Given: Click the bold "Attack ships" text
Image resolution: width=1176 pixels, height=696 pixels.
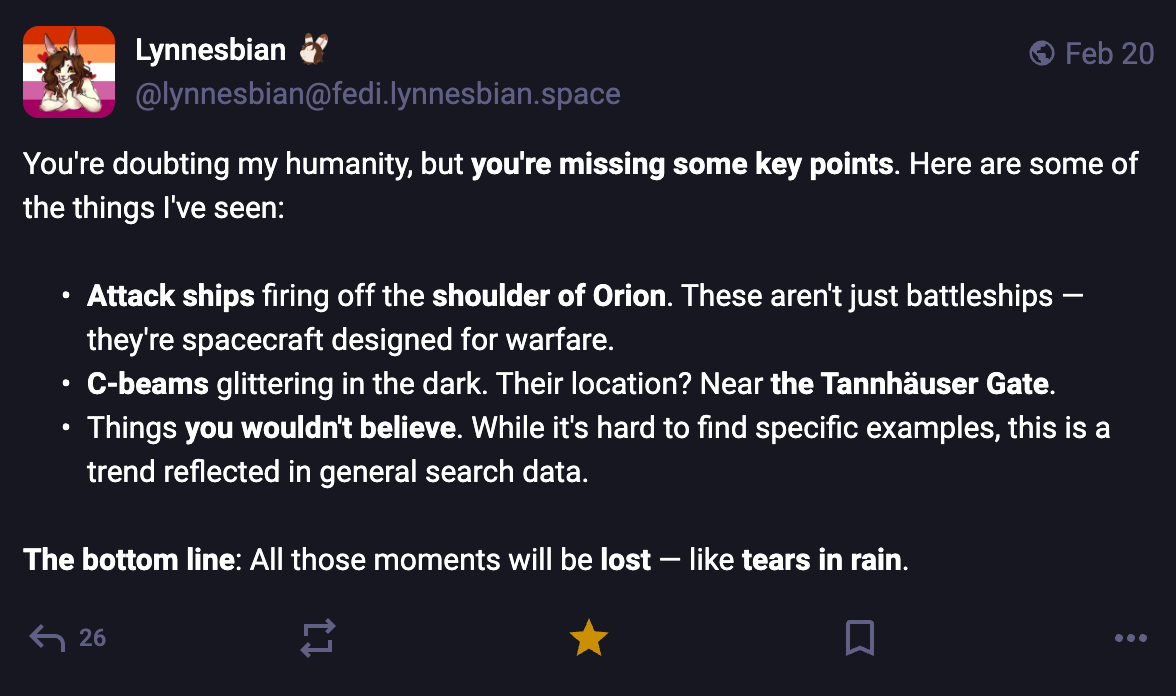Looking at the screenshot, I should pyautogui.click(x=170, y=296).
